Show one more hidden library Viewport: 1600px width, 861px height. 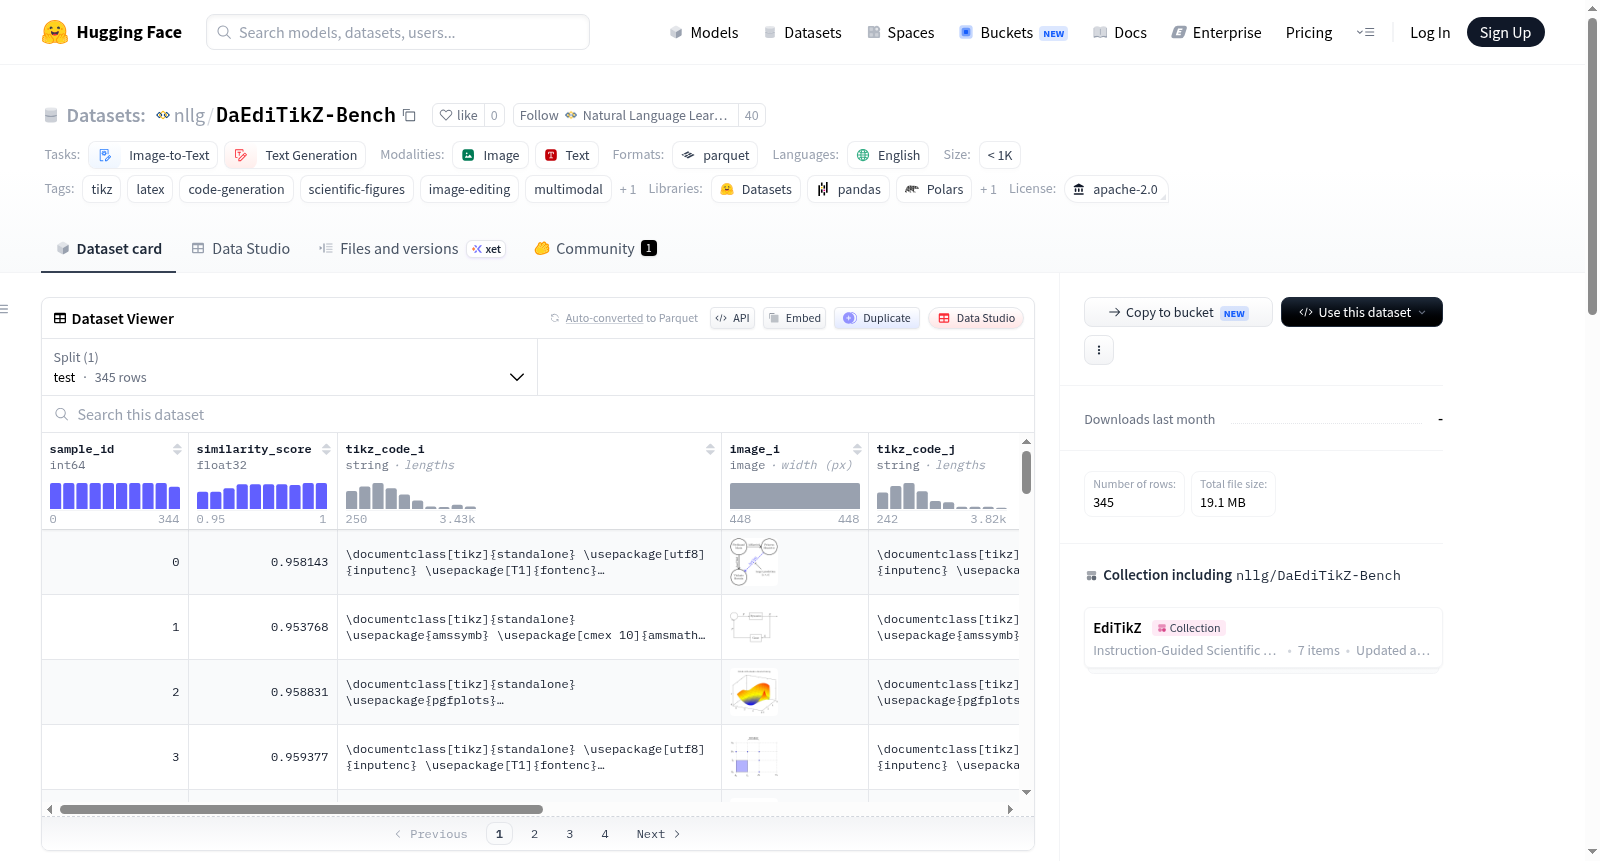988,189
